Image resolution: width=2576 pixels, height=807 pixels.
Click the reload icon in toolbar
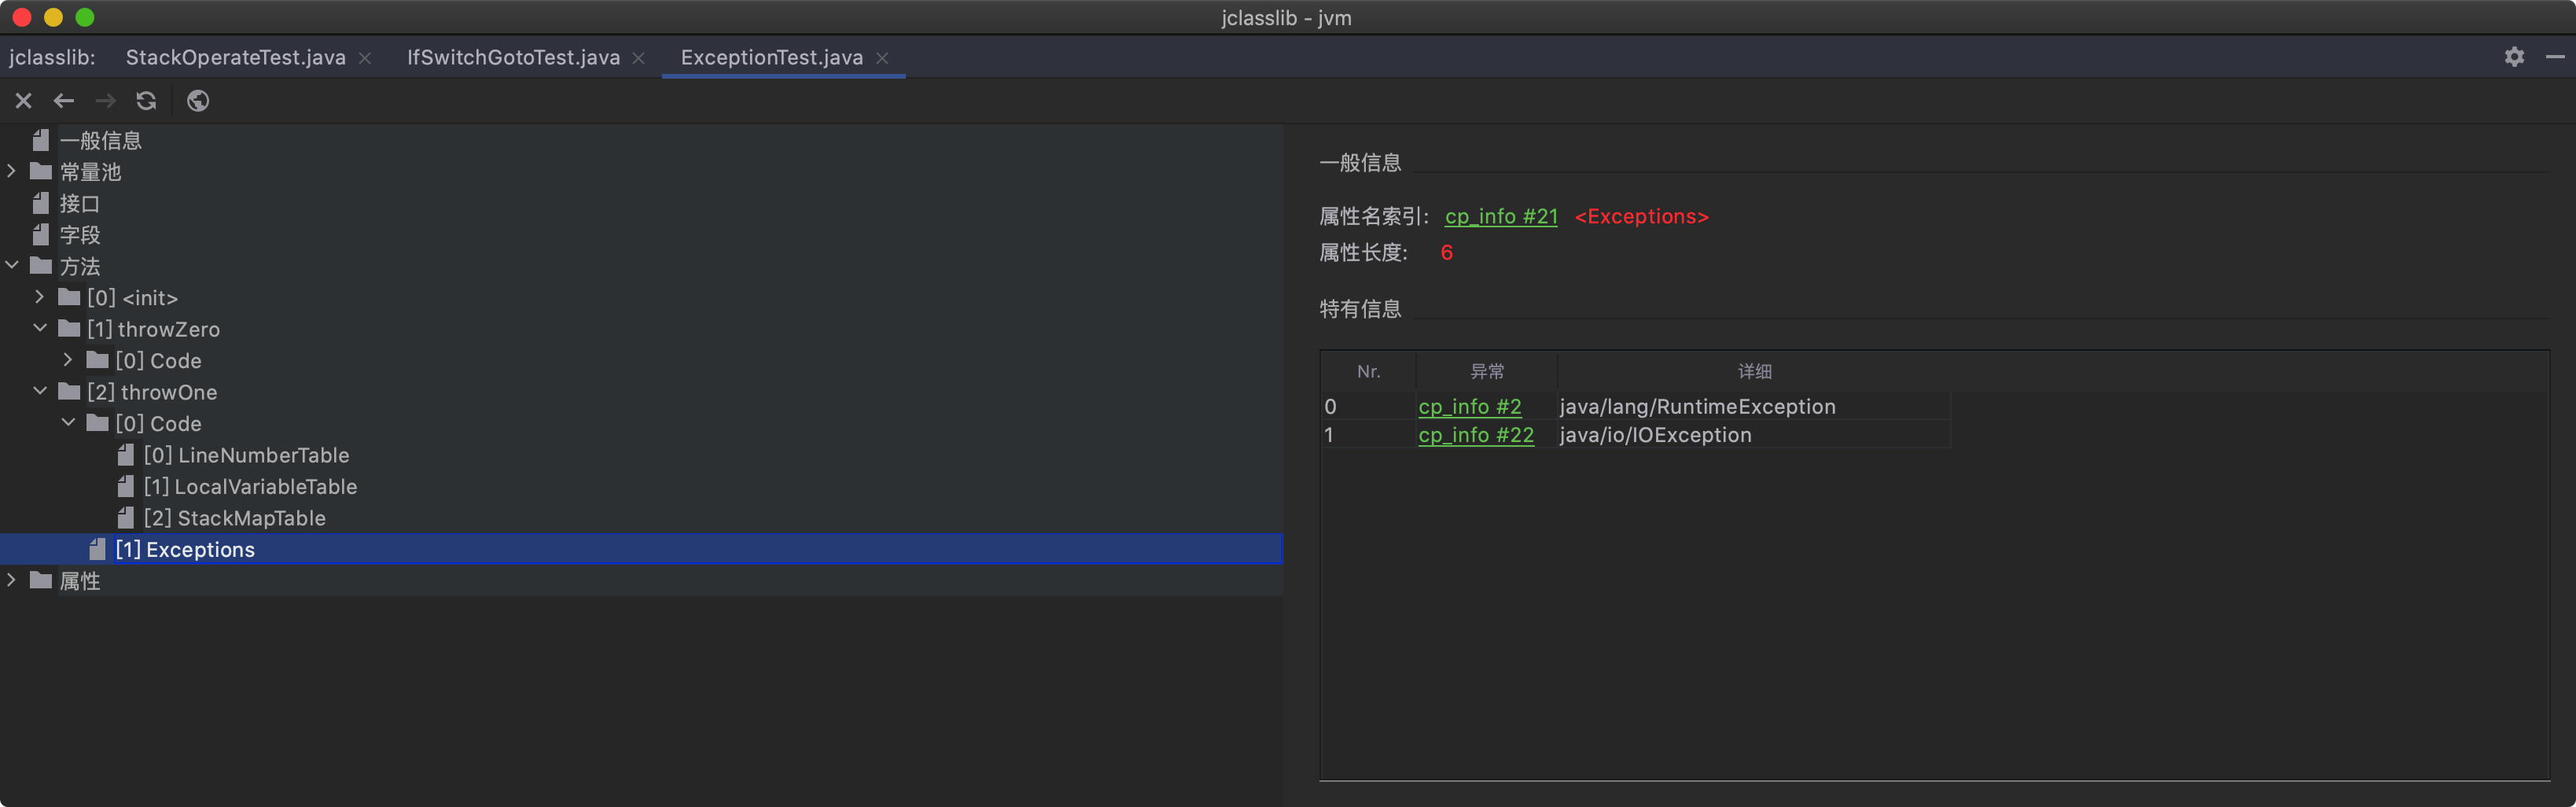[146, 101]
